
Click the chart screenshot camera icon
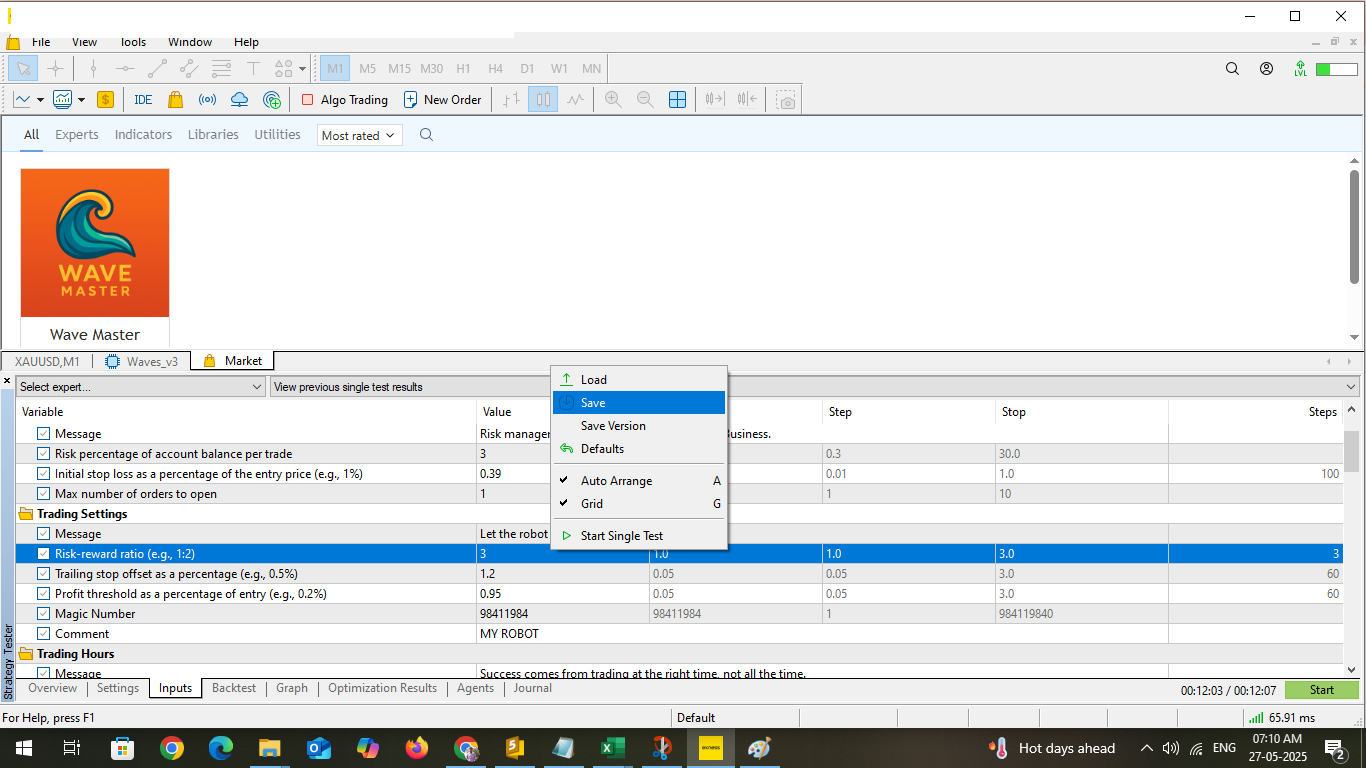click(787, 100)
